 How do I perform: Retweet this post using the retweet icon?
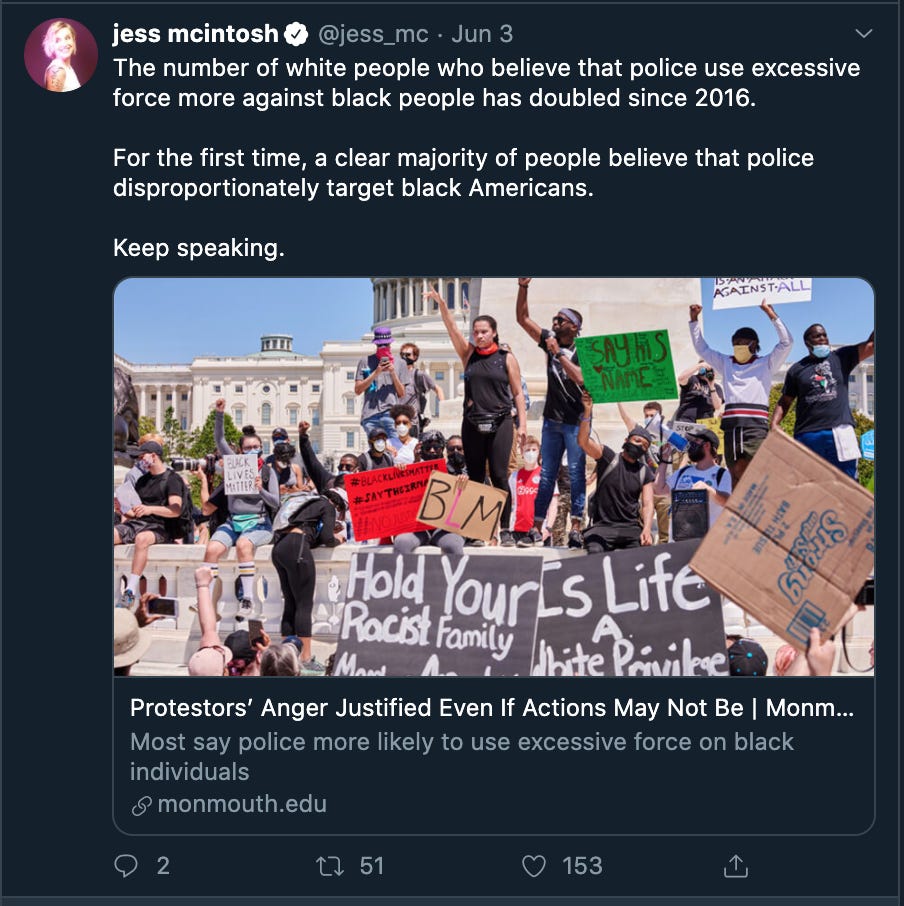click(x=330, y=866)
